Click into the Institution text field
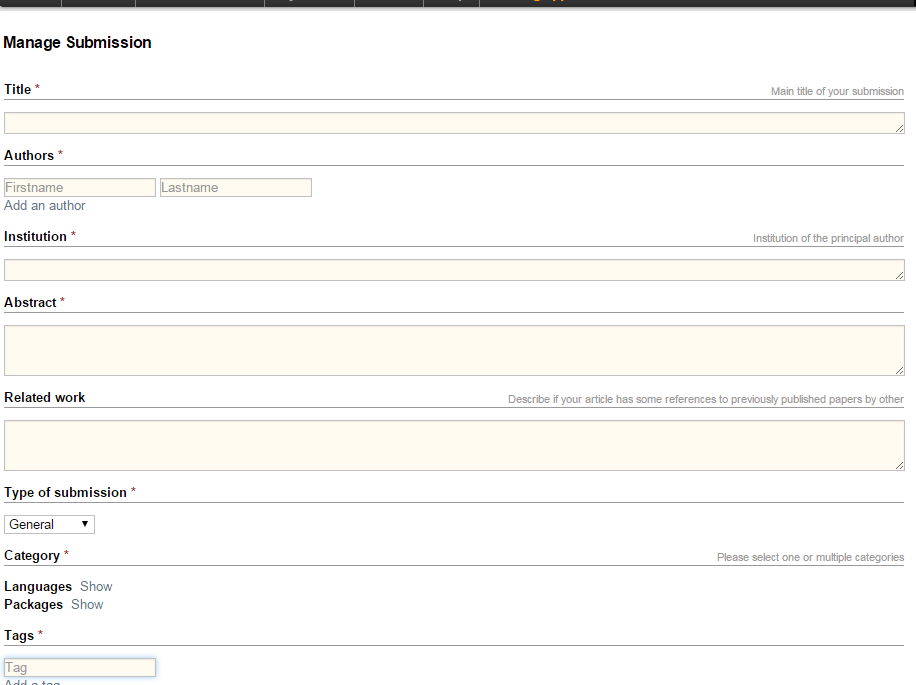This screenshot has width=916, height=685. [x=453, y=270]
